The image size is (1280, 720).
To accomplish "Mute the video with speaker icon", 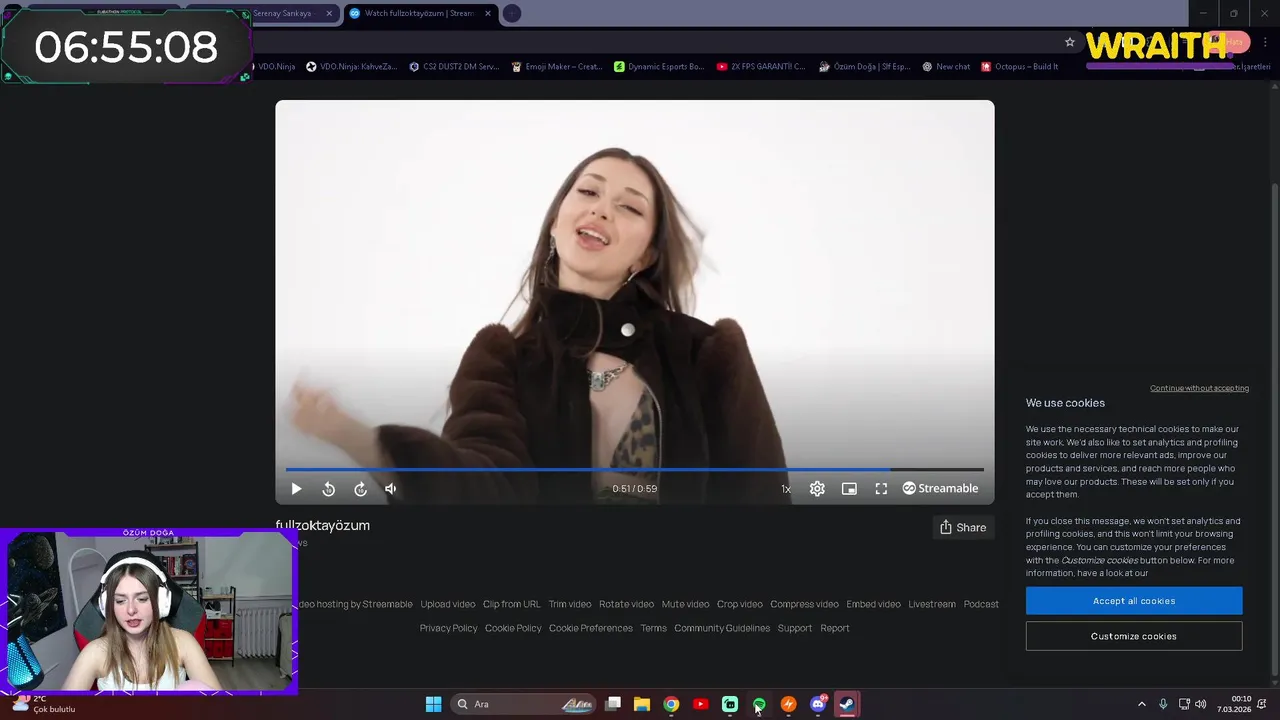I will click(x=391, y=489).
